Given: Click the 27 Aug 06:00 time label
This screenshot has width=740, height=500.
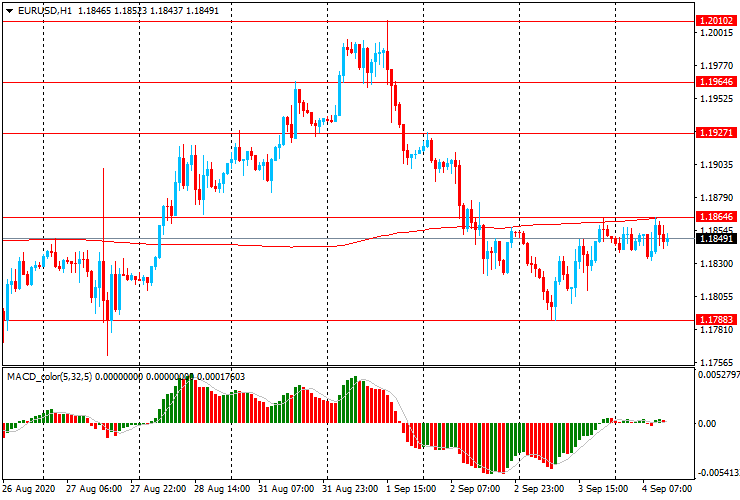Looking at the screenshot, I should coord(94,489).
